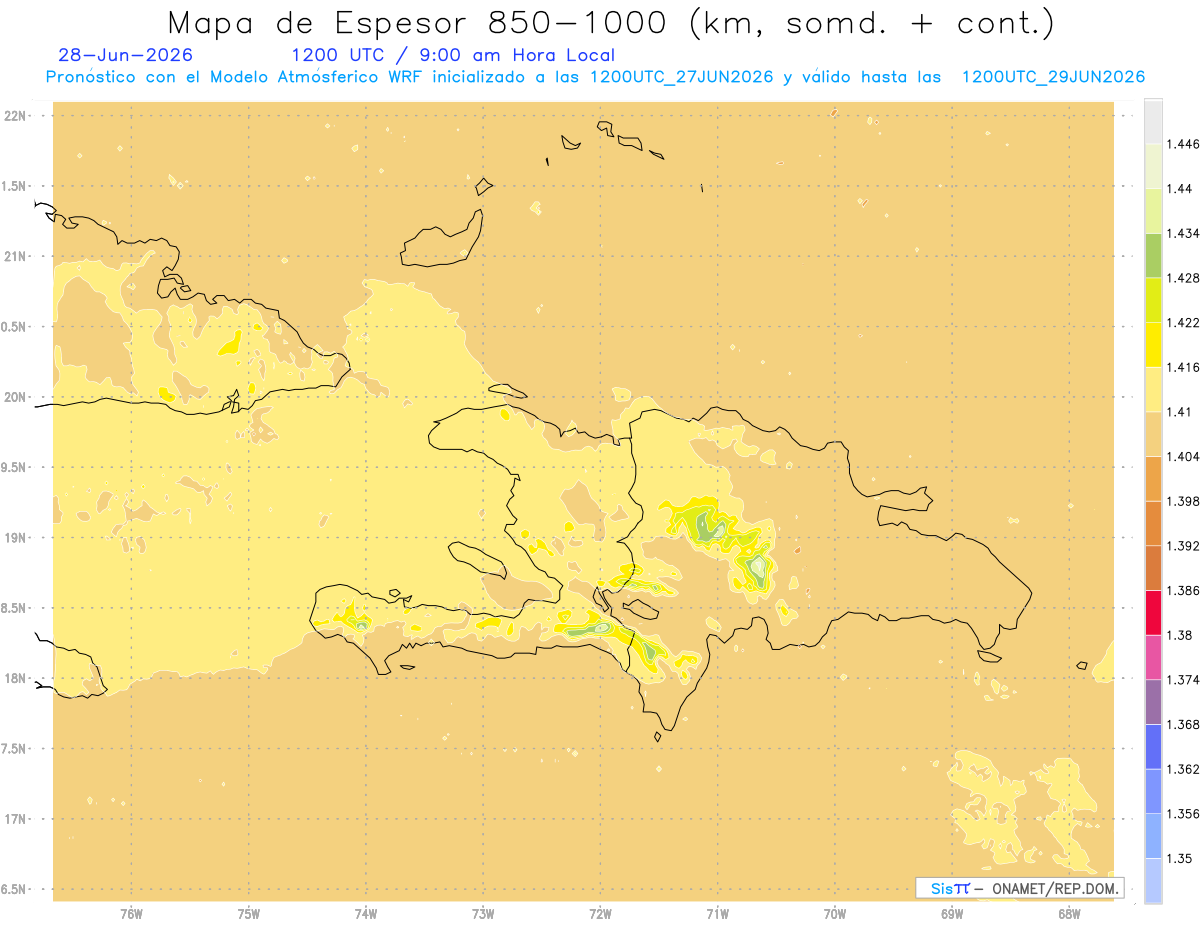This screenshot has width=1200, height=927.
Task: Pick the purple swatch between 1.368 and 1.374
Action: (x=1153, y=702)
